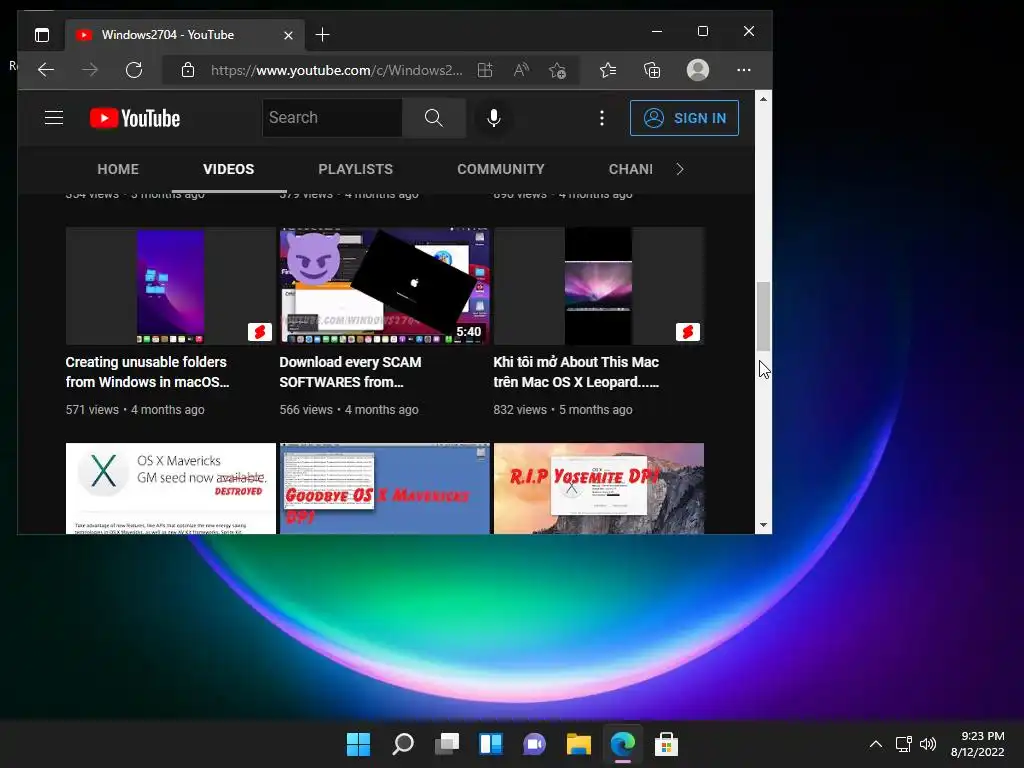The image size is (1024, 768).
Task: Click the Microsoft Edge taskbar icon
Action: click(622, 744)
